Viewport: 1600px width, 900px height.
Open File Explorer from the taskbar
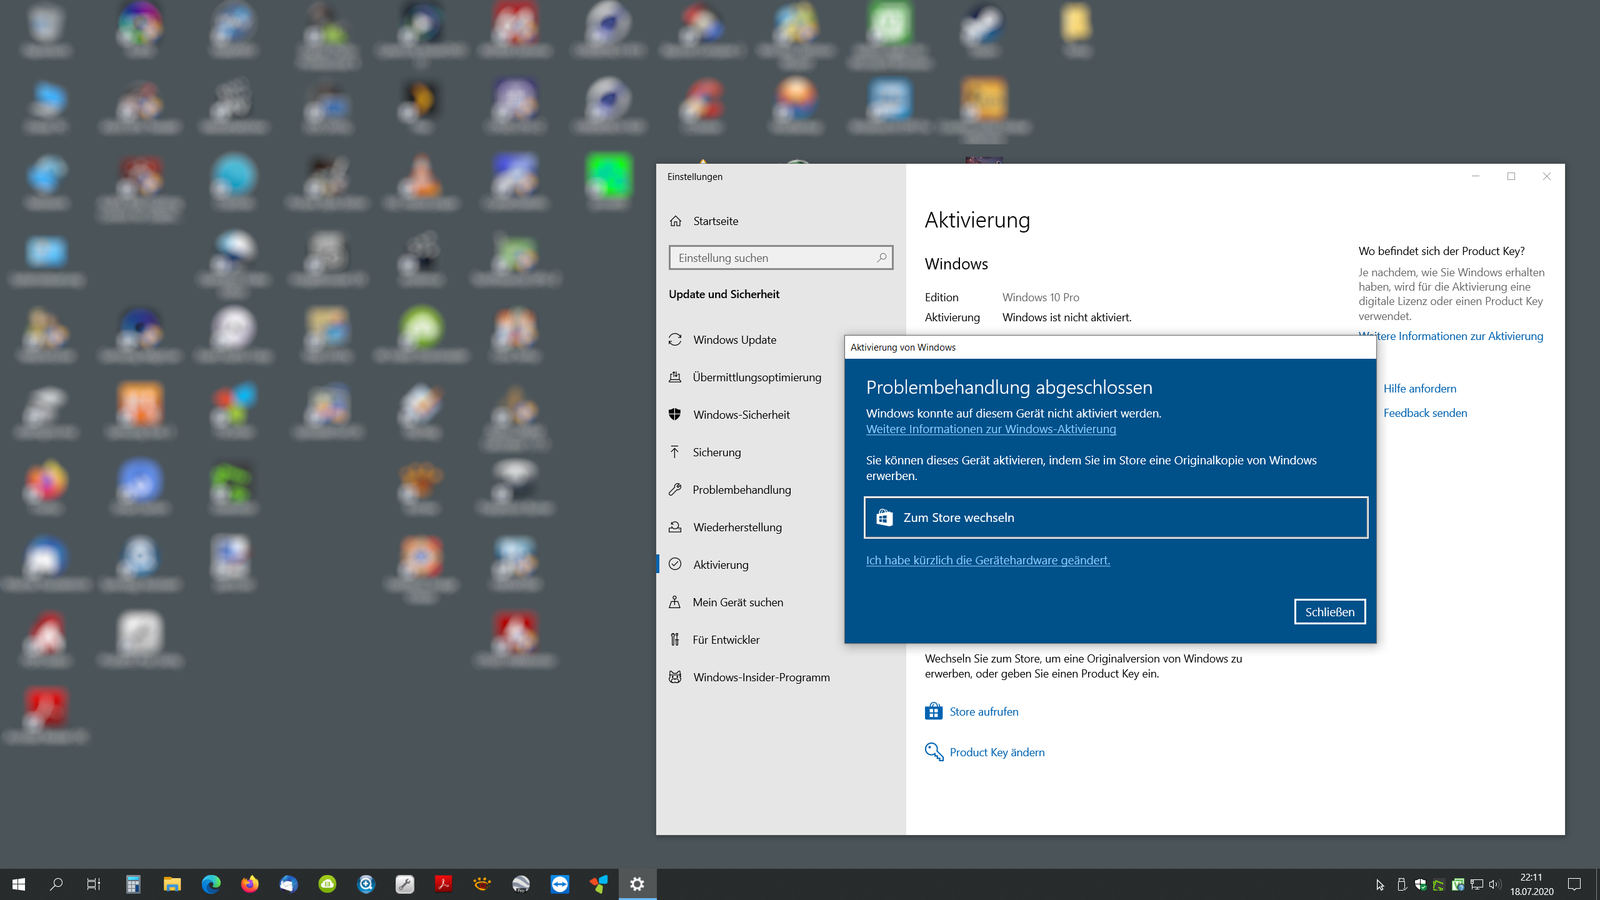(172, 884)
